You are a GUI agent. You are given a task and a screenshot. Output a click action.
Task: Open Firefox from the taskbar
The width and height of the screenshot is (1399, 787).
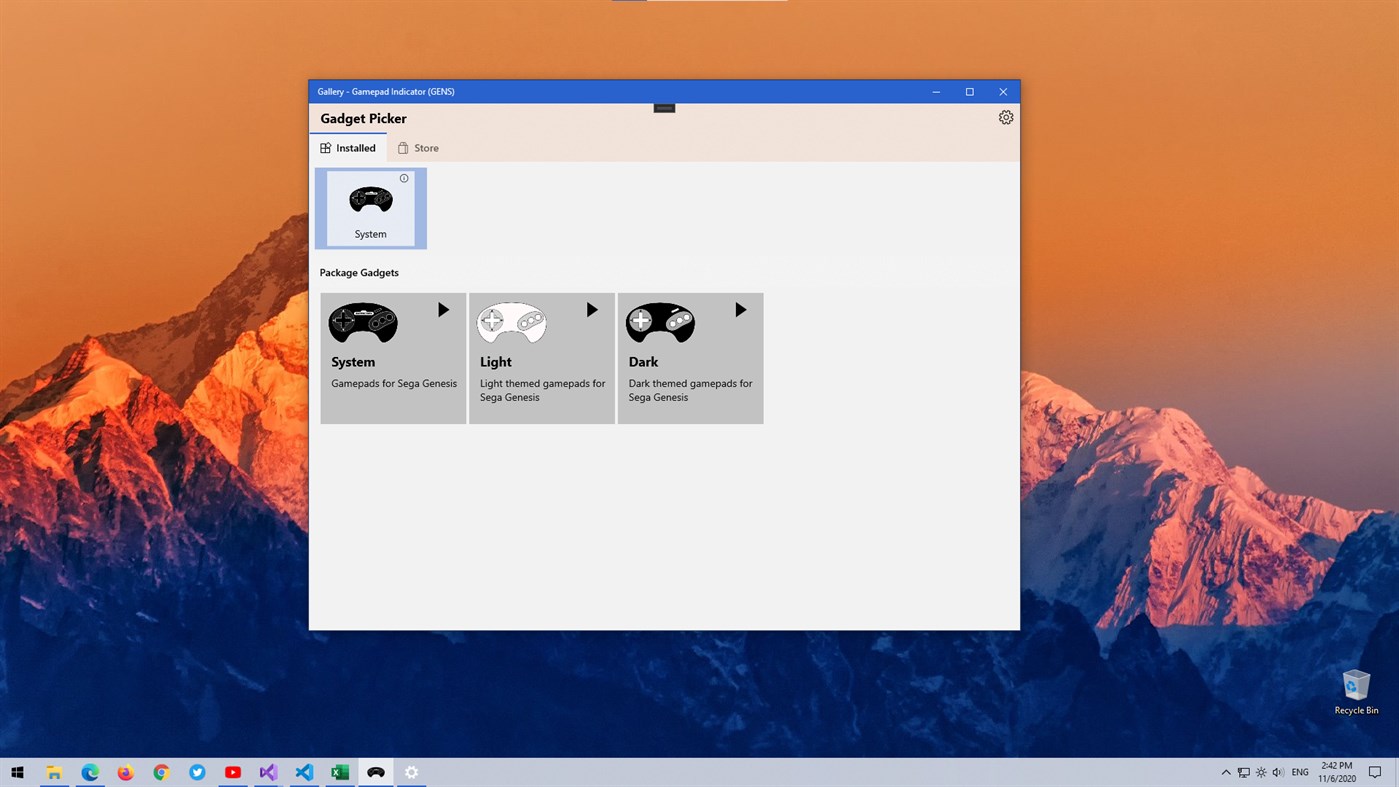[125, 771]
